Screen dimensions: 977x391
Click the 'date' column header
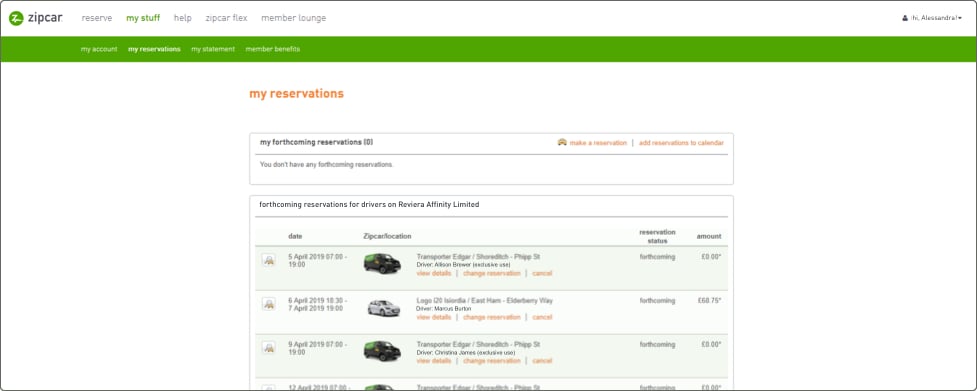coord(295,237)
